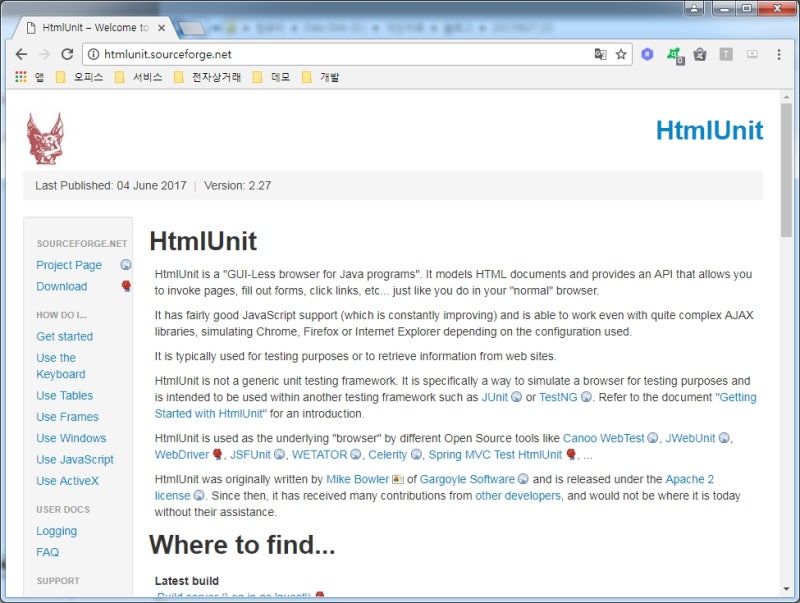Viewport: 800px width, 603px height.
Task: Follow the TestNG link
Action: click(558, 397)
